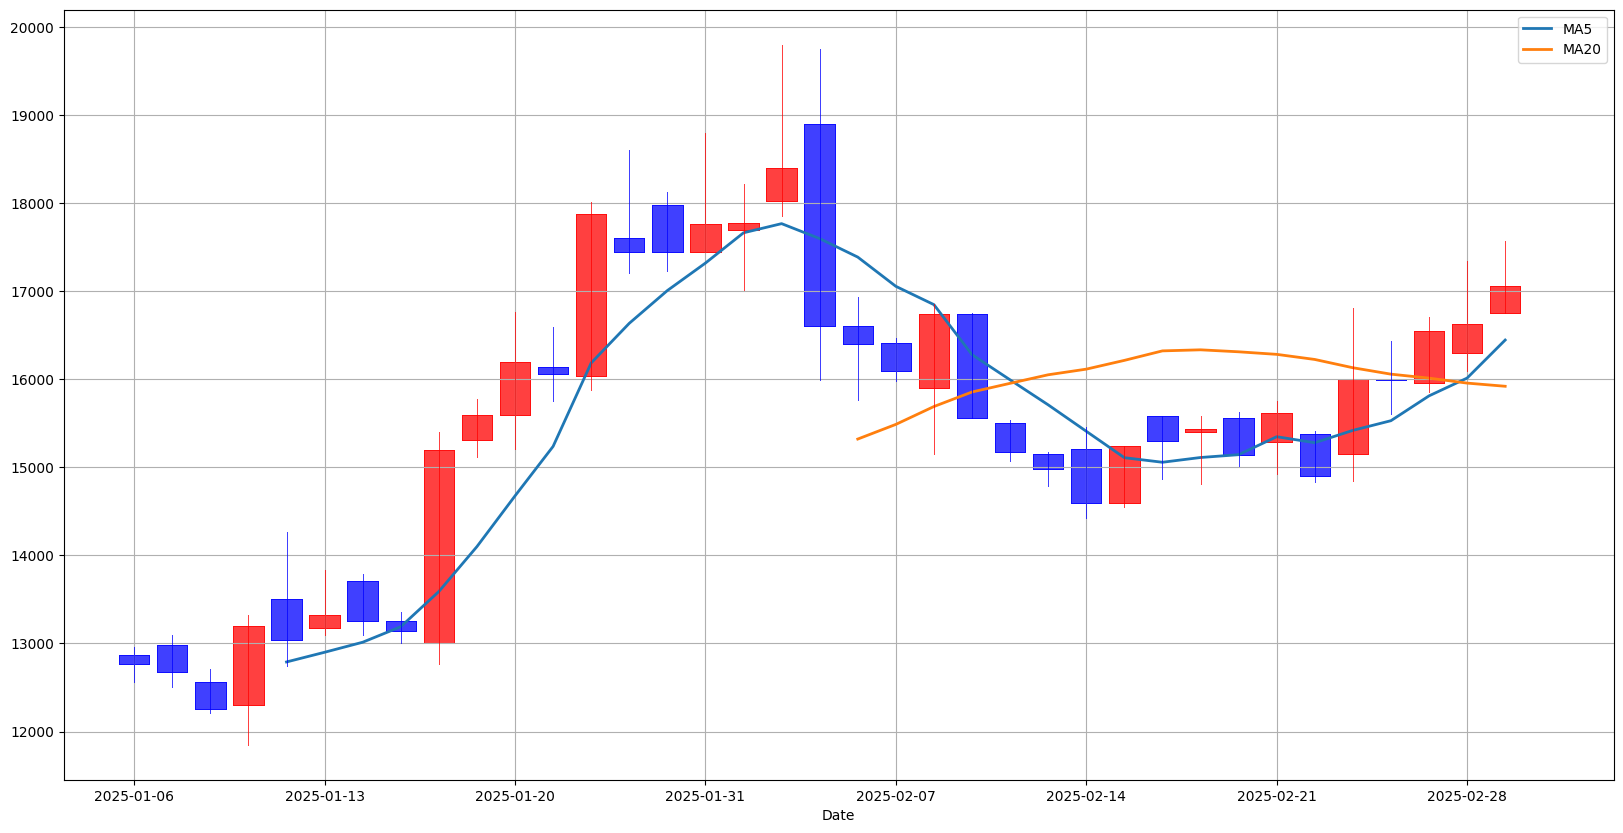Click the MA5 legend label
The width and height of the screenshot is (1623, 833).
1577,29
